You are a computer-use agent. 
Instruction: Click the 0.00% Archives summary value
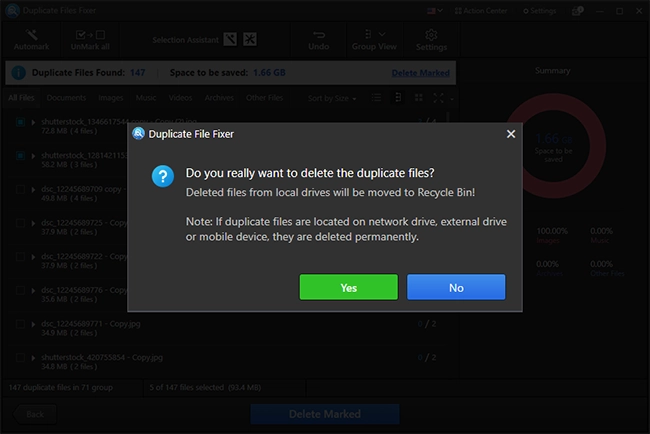coord(547,264)
